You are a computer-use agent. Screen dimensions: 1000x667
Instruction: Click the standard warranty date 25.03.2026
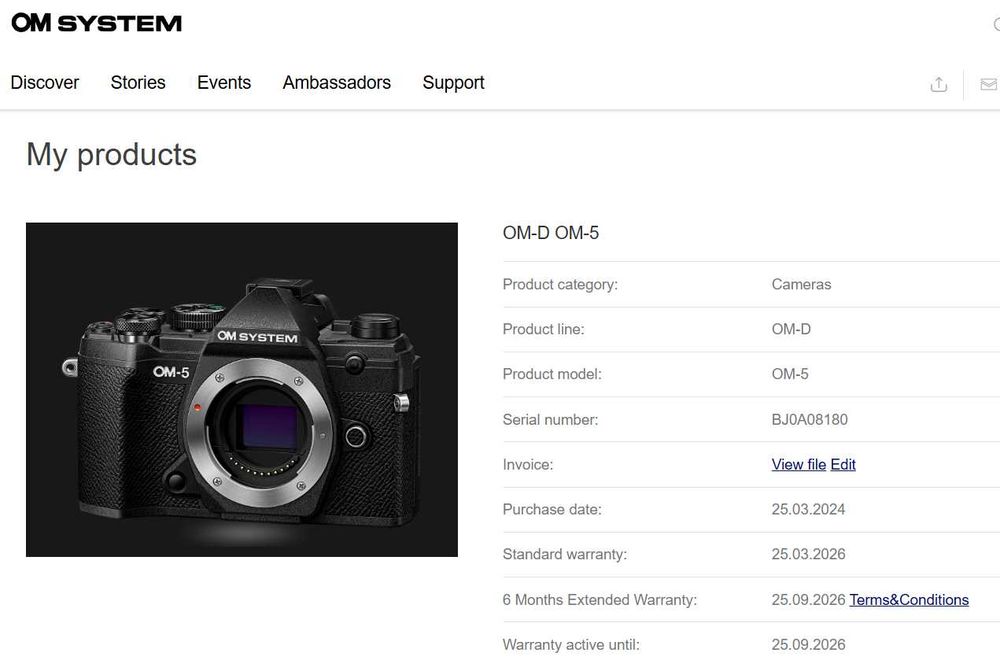(808, 554)
